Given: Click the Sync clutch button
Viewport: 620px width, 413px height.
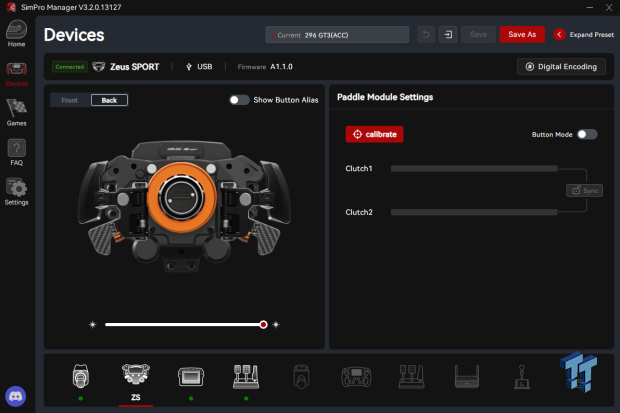Looking at the screenshot, I should coord(584,191).
